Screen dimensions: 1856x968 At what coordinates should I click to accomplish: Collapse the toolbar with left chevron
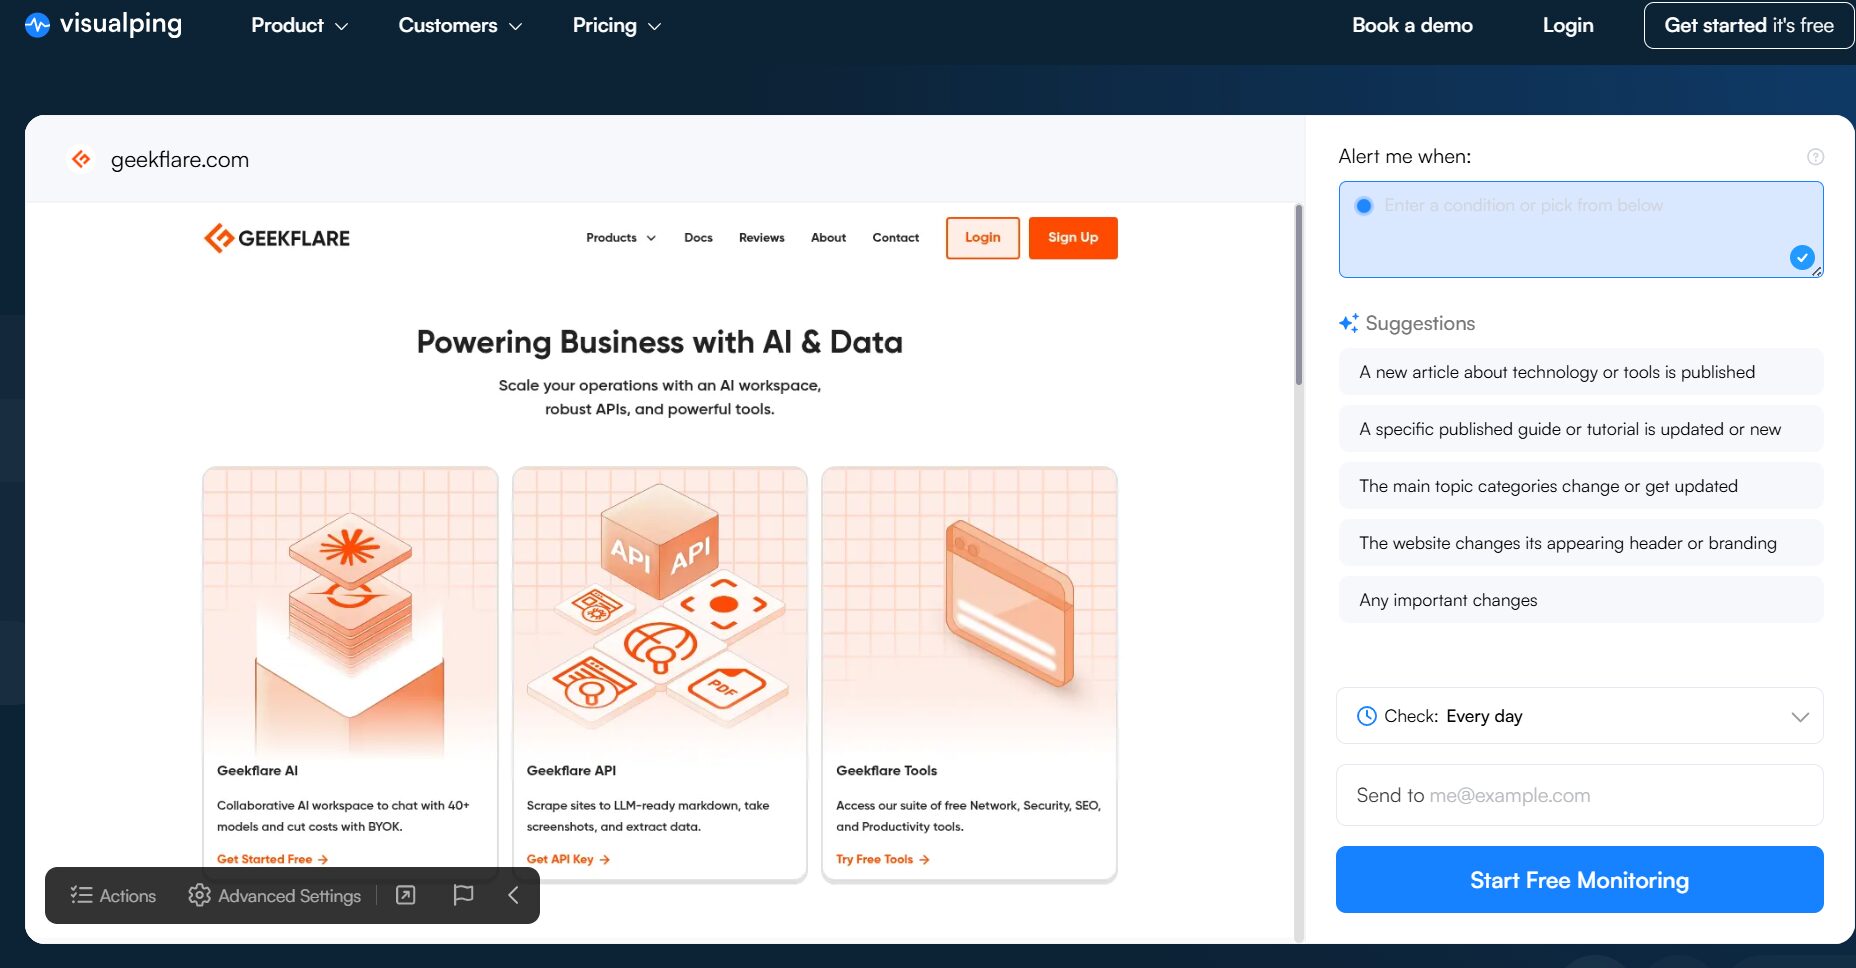pyautogui.click(x=513, y=895)
